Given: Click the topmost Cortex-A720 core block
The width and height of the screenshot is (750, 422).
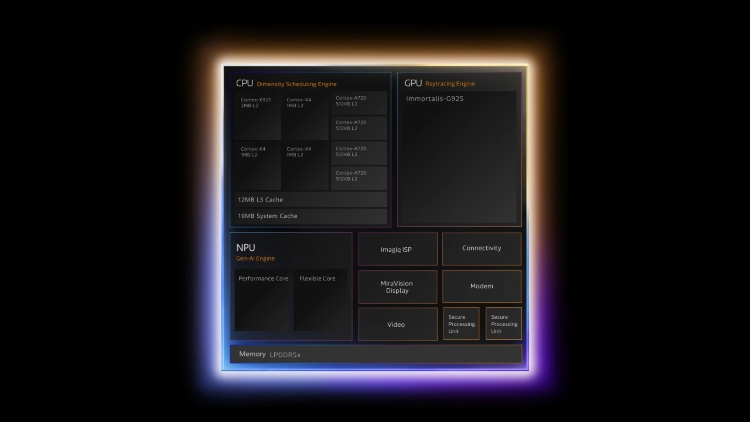Looking at the screenshot, I should pyautogui.click(x=359, y=103).
